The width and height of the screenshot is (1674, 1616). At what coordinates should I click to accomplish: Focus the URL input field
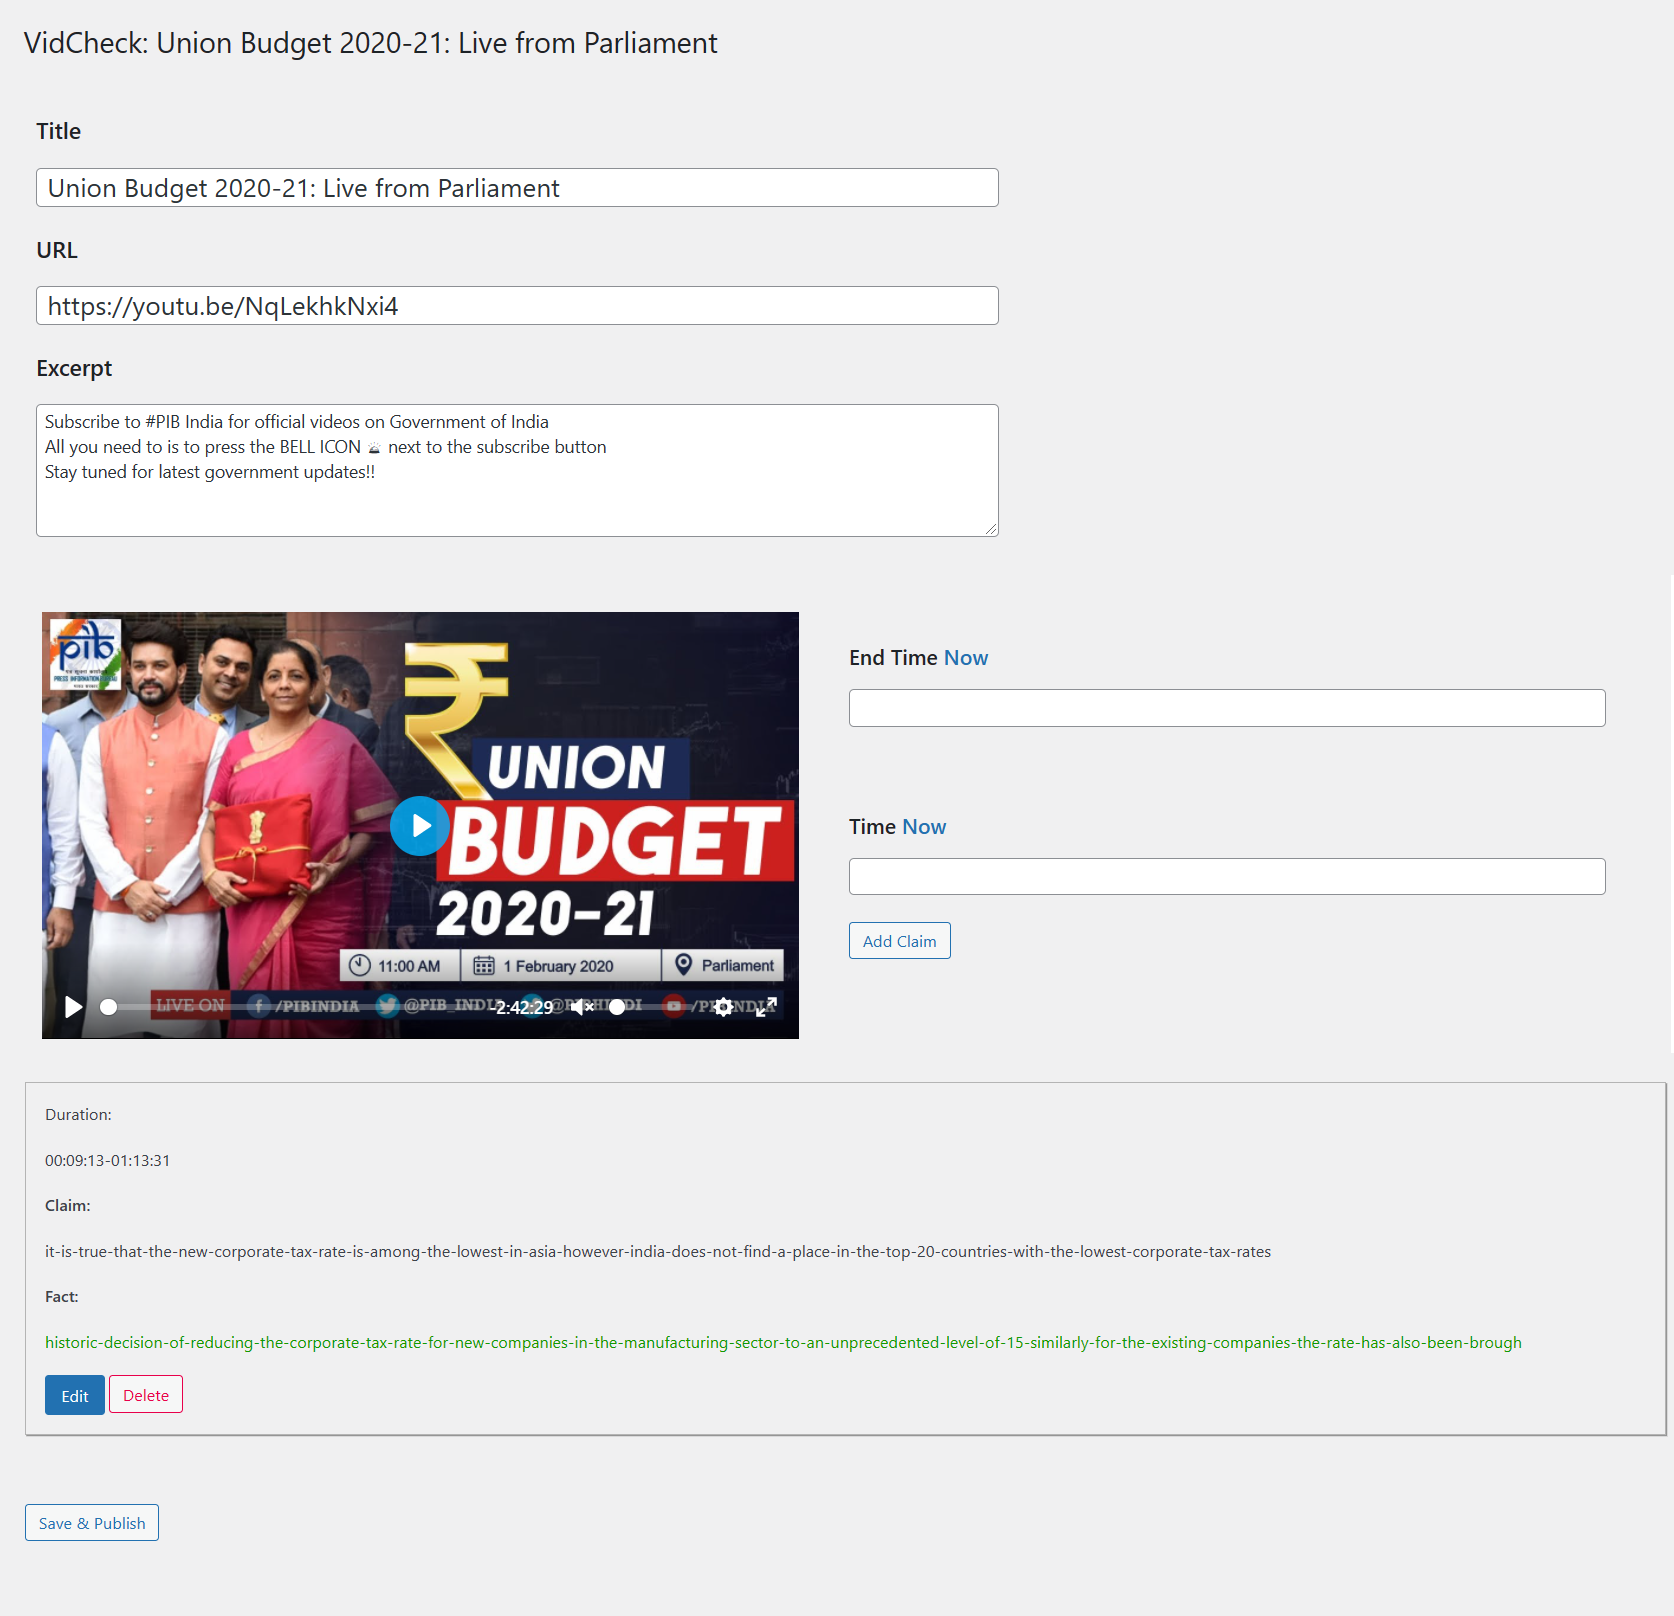coord(517,306)
